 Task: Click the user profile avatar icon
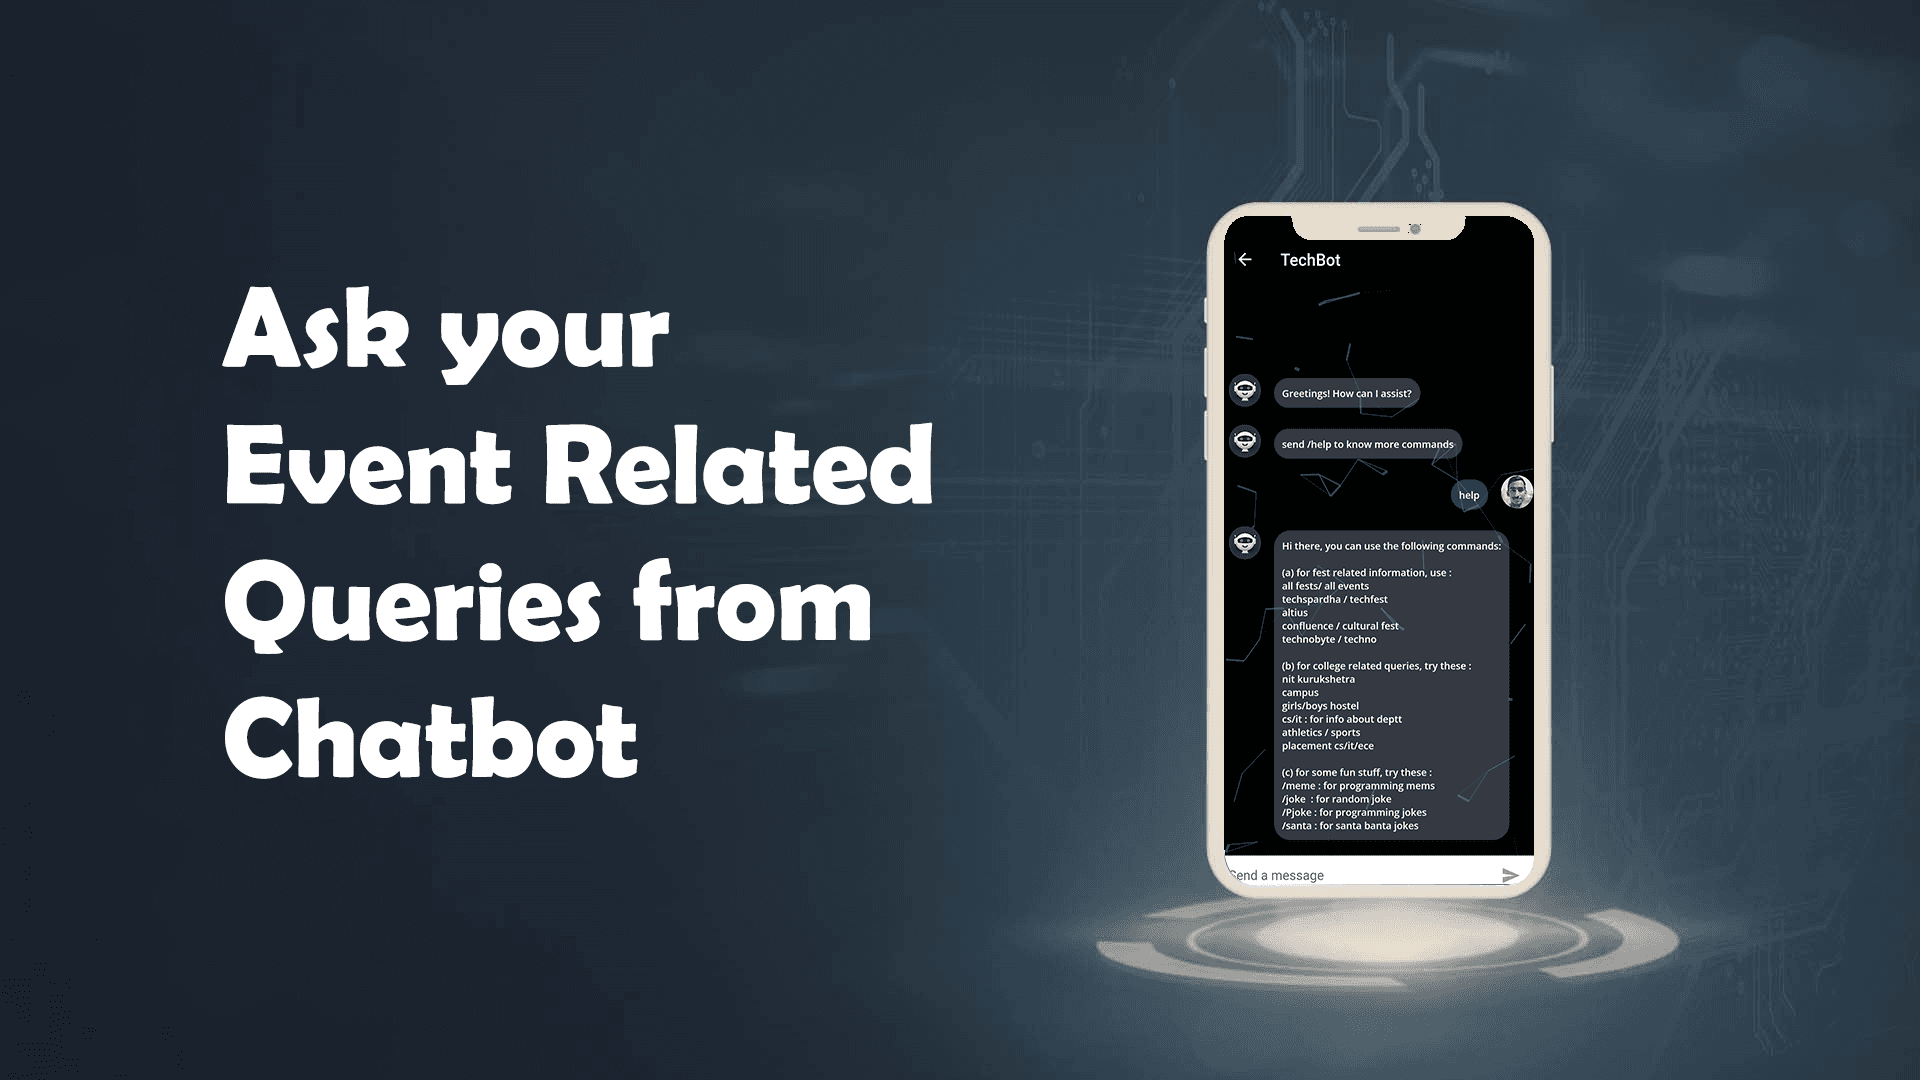[1514, 495]
